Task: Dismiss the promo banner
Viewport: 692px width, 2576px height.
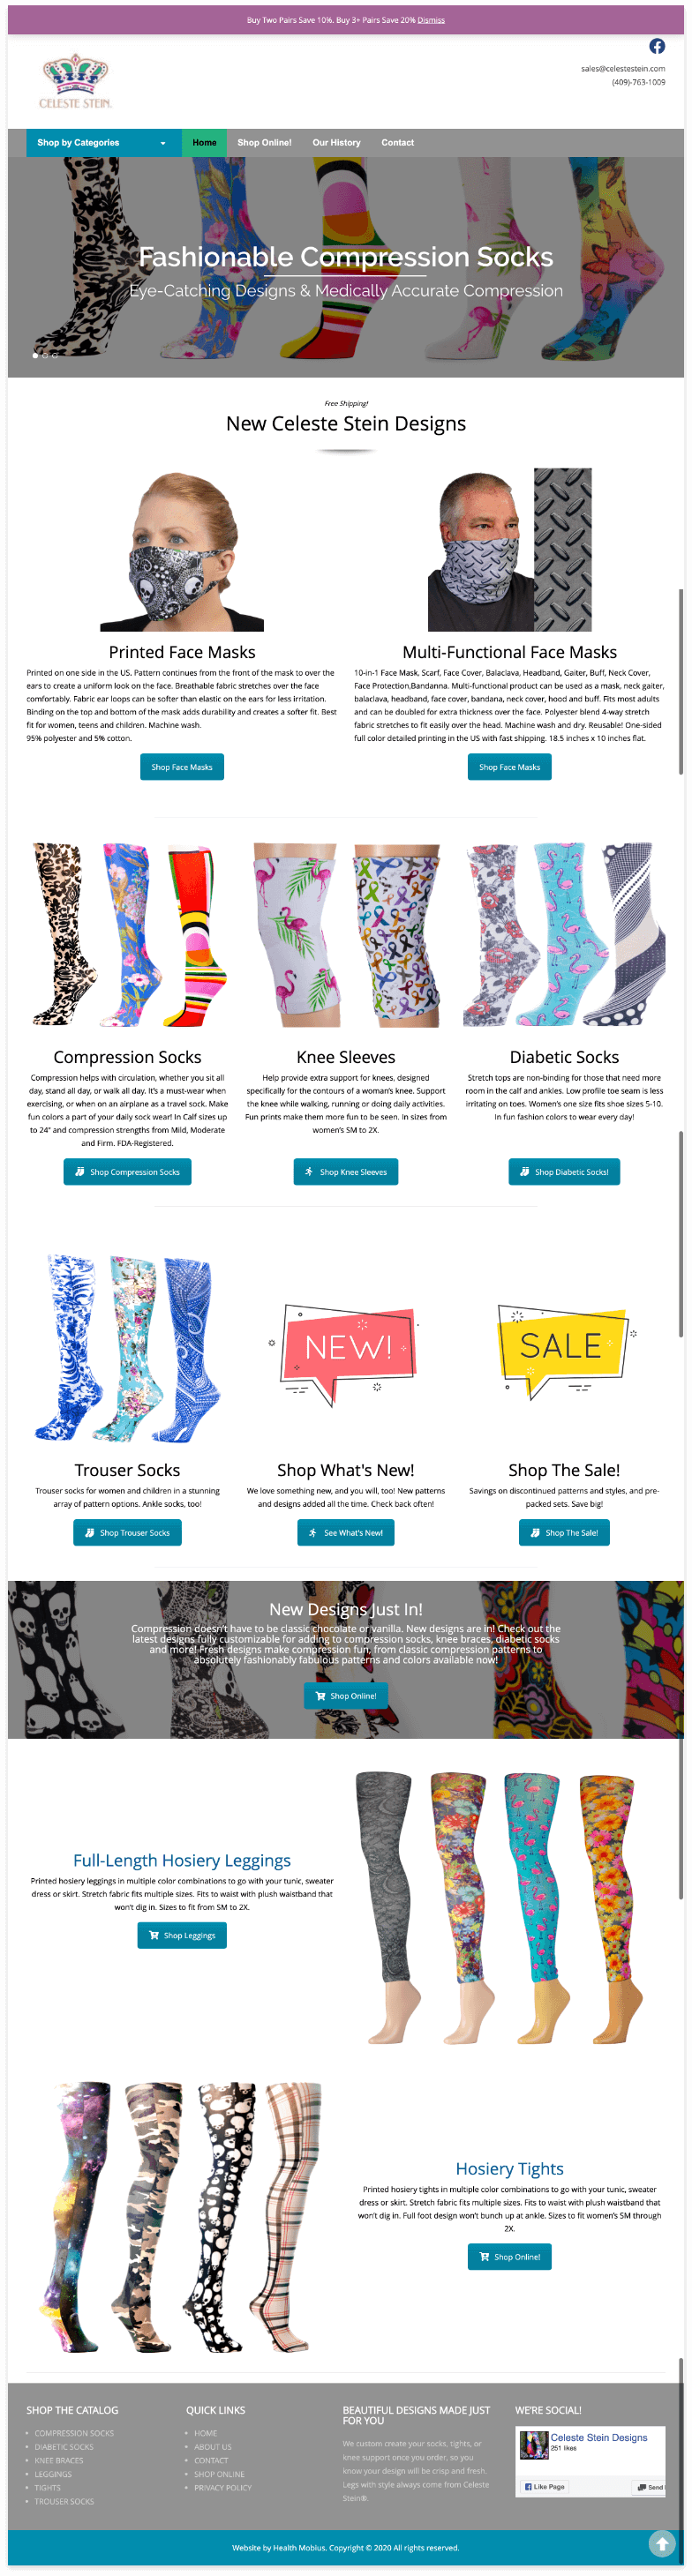Action: [x=431, y=20]
